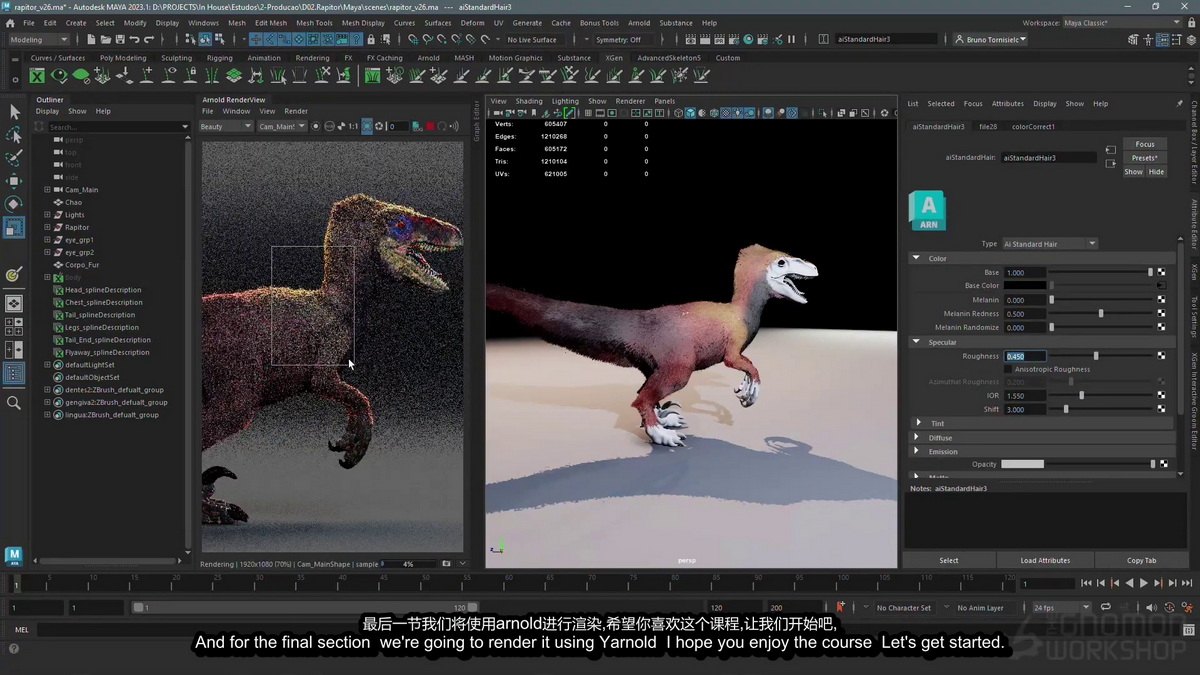Collapse the Color section

click(x=916, y=258)
